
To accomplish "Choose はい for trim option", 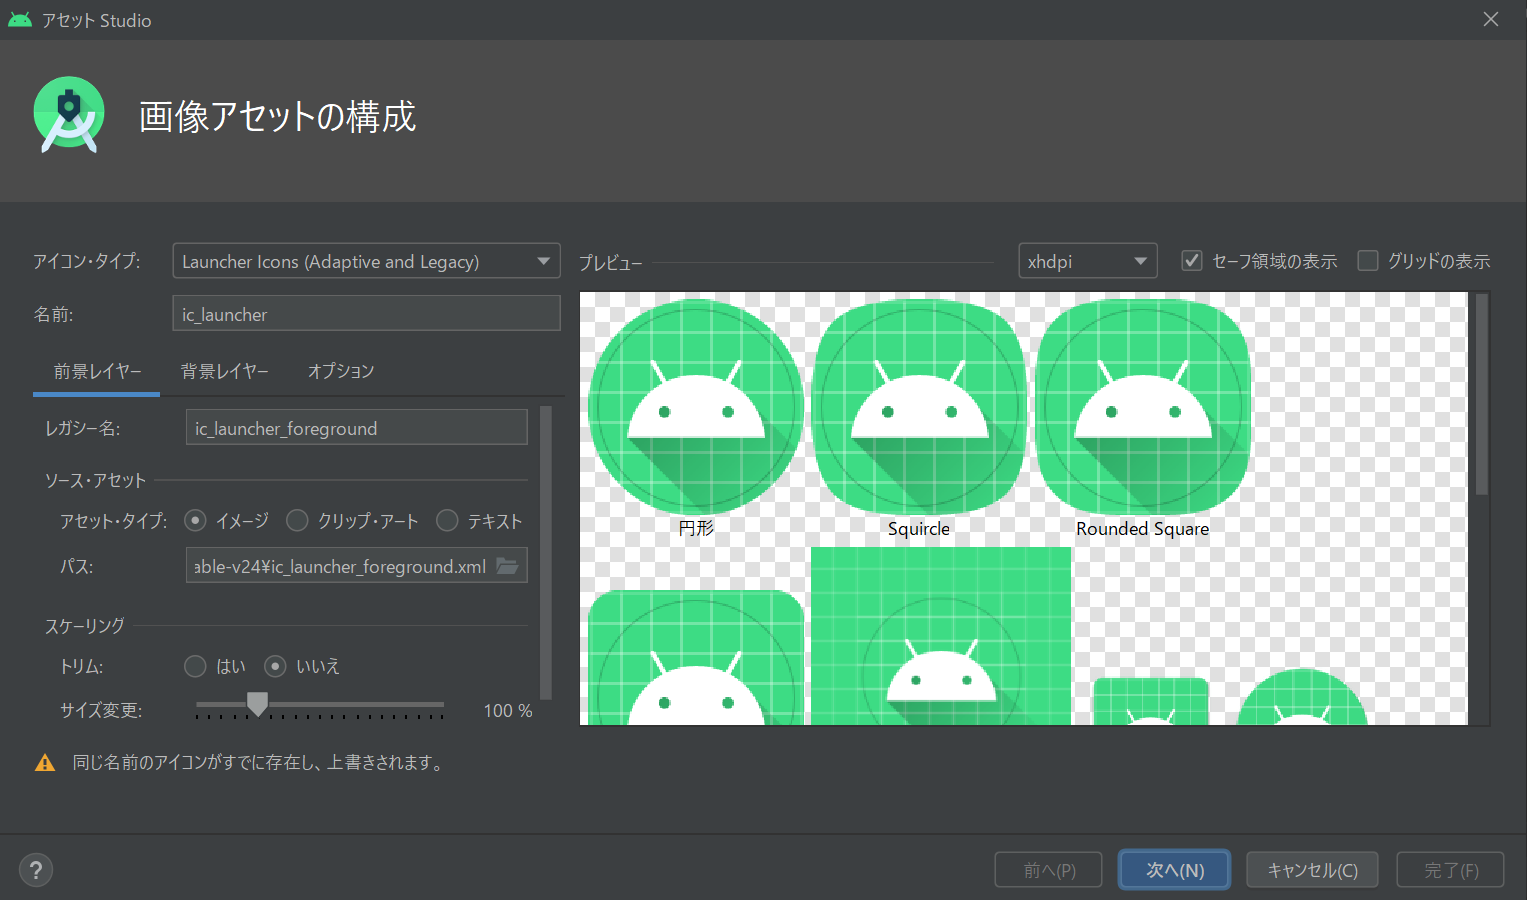I will tap(196, 666).
